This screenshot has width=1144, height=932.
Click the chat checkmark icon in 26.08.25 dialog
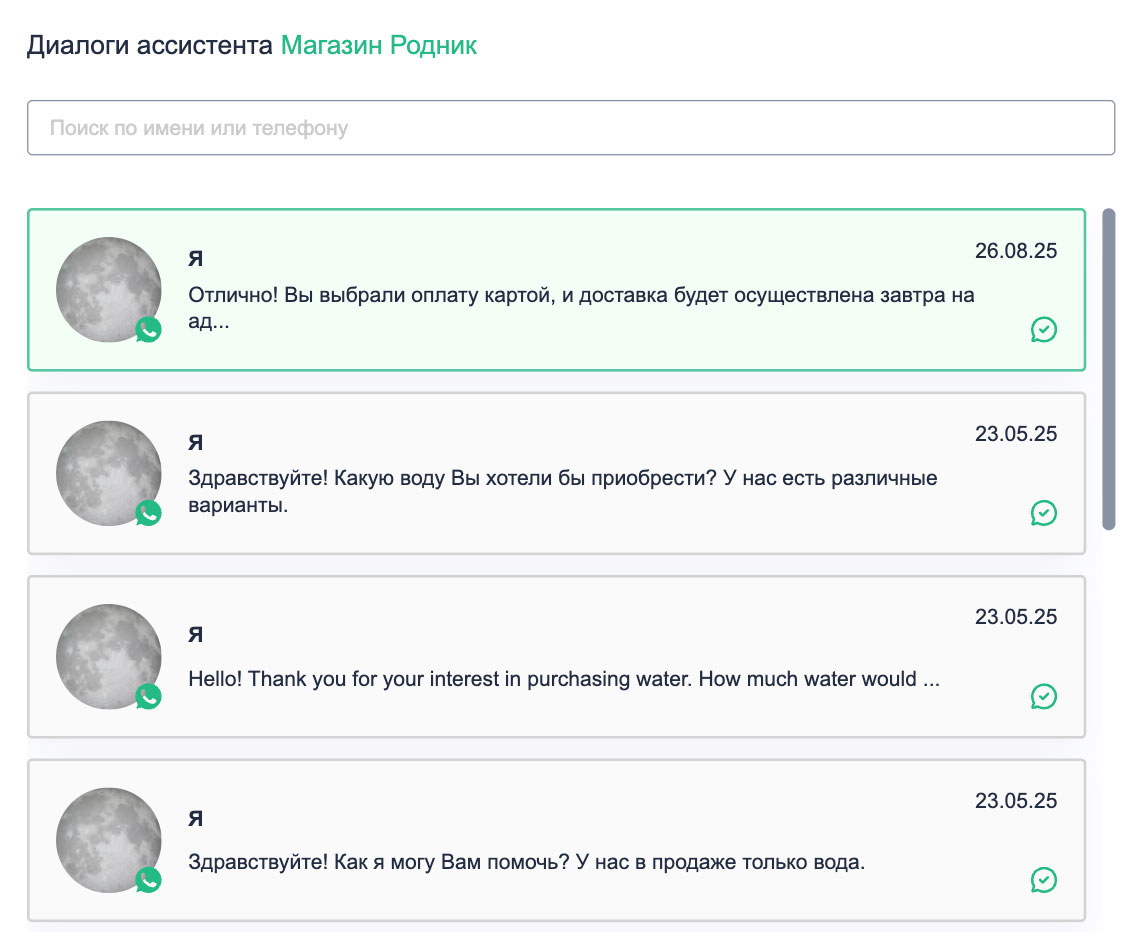coord(1043,330)
